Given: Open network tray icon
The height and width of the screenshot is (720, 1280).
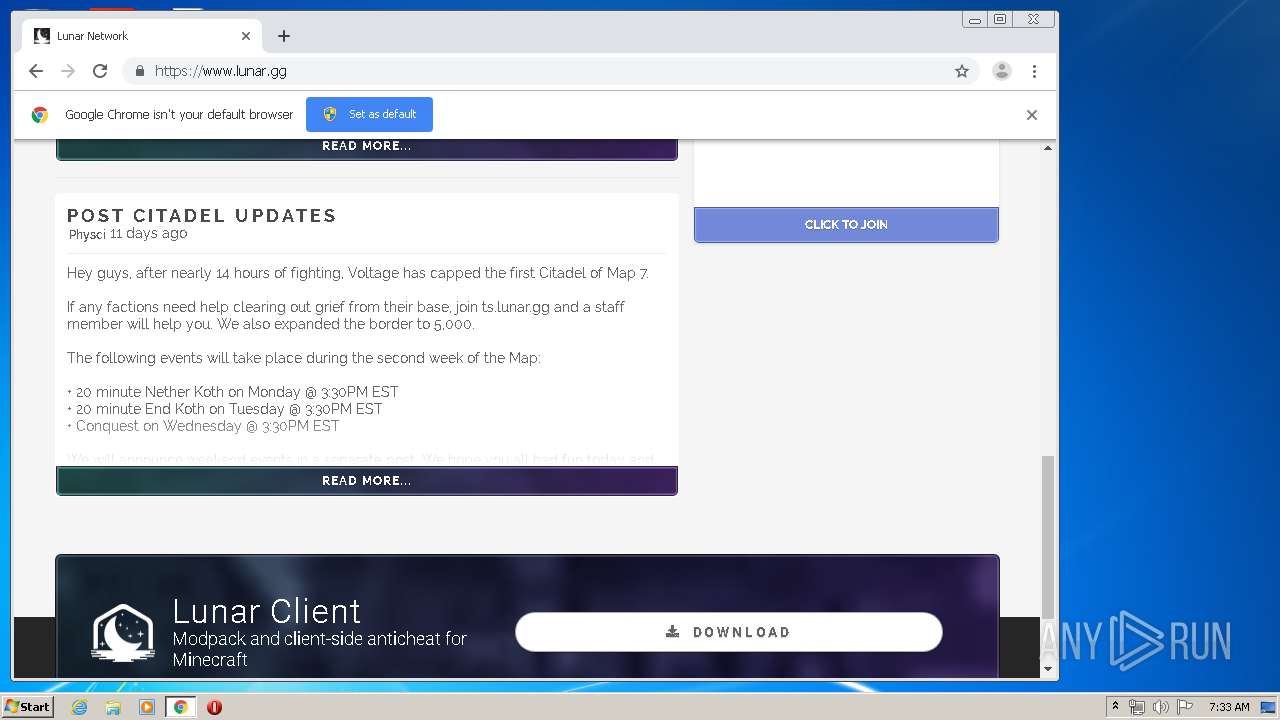Looking at the screenshot, I should coord(1137,707).
